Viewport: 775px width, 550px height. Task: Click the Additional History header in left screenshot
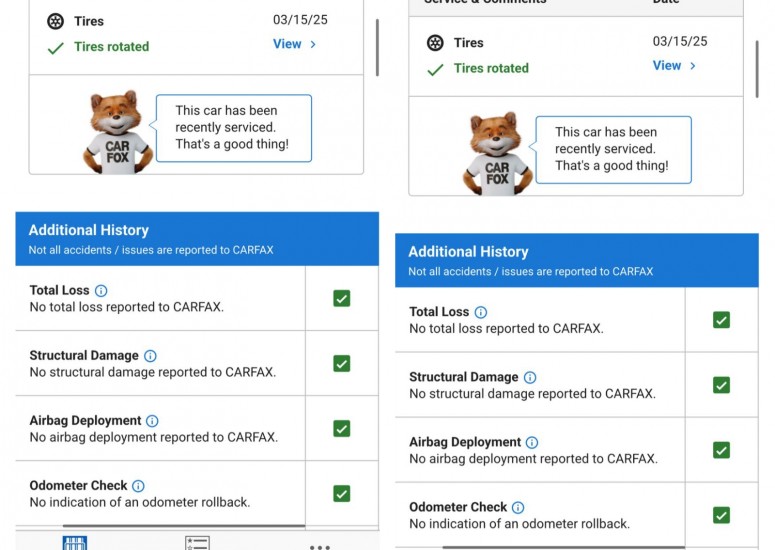coord(197,239)
